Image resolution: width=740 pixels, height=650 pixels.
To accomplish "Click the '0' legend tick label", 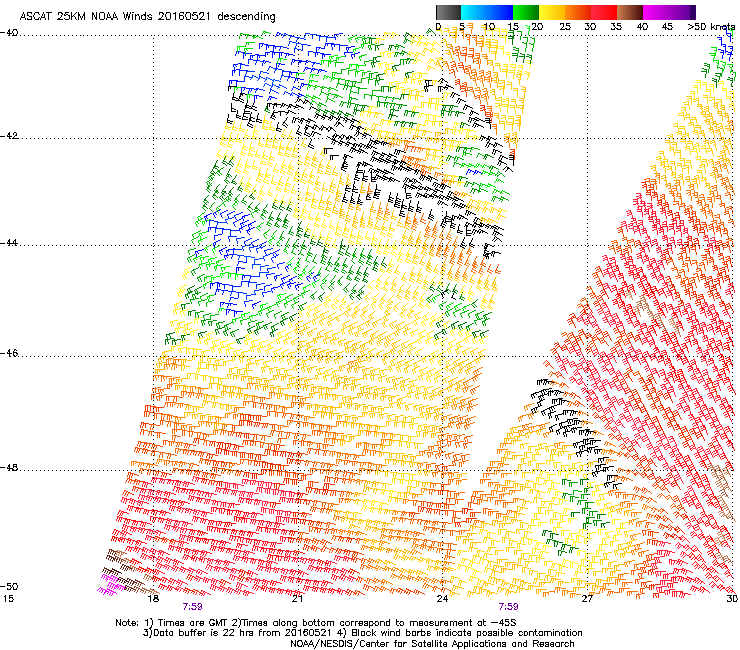I will point(438,26).
